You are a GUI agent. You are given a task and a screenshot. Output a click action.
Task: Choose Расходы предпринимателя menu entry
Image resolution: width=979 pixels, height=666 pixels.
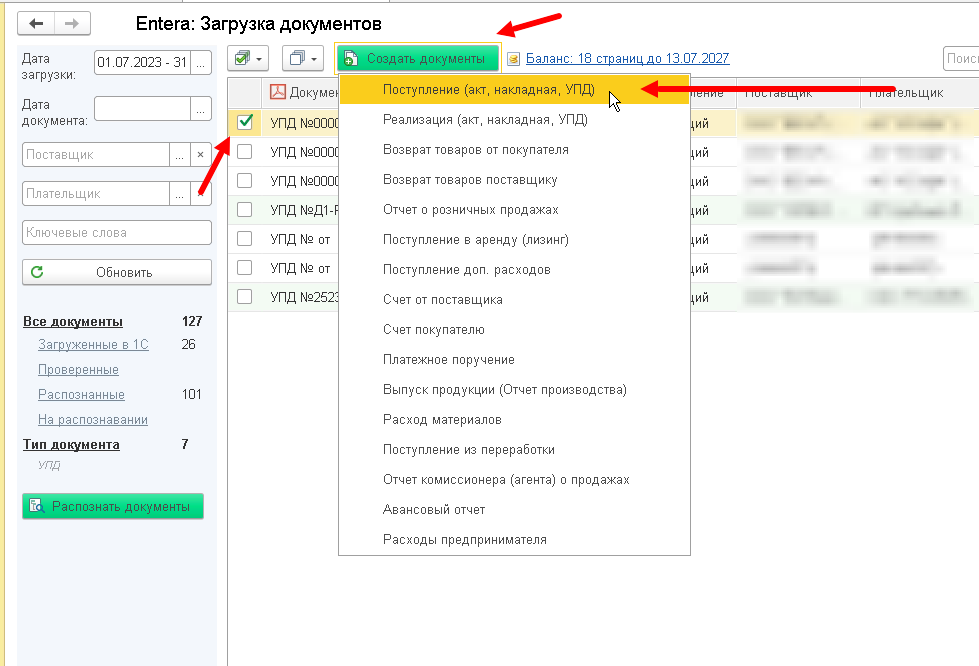(x=514, y=539)
